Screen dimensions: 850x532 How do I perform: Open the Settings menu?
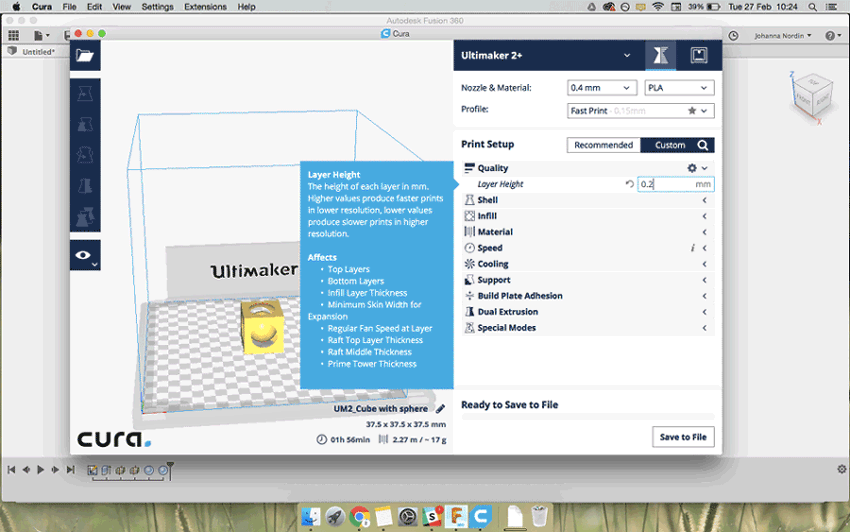tap(157, 7)
